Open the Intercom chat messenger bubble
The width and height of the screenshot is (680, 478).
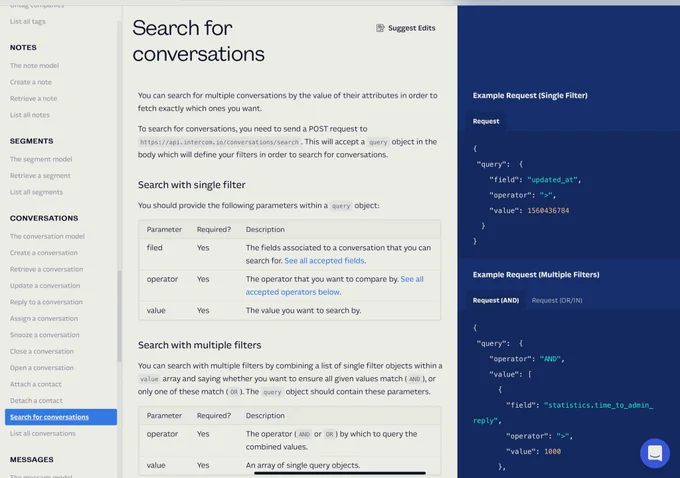pyautogui.click(x=655, y=453)
